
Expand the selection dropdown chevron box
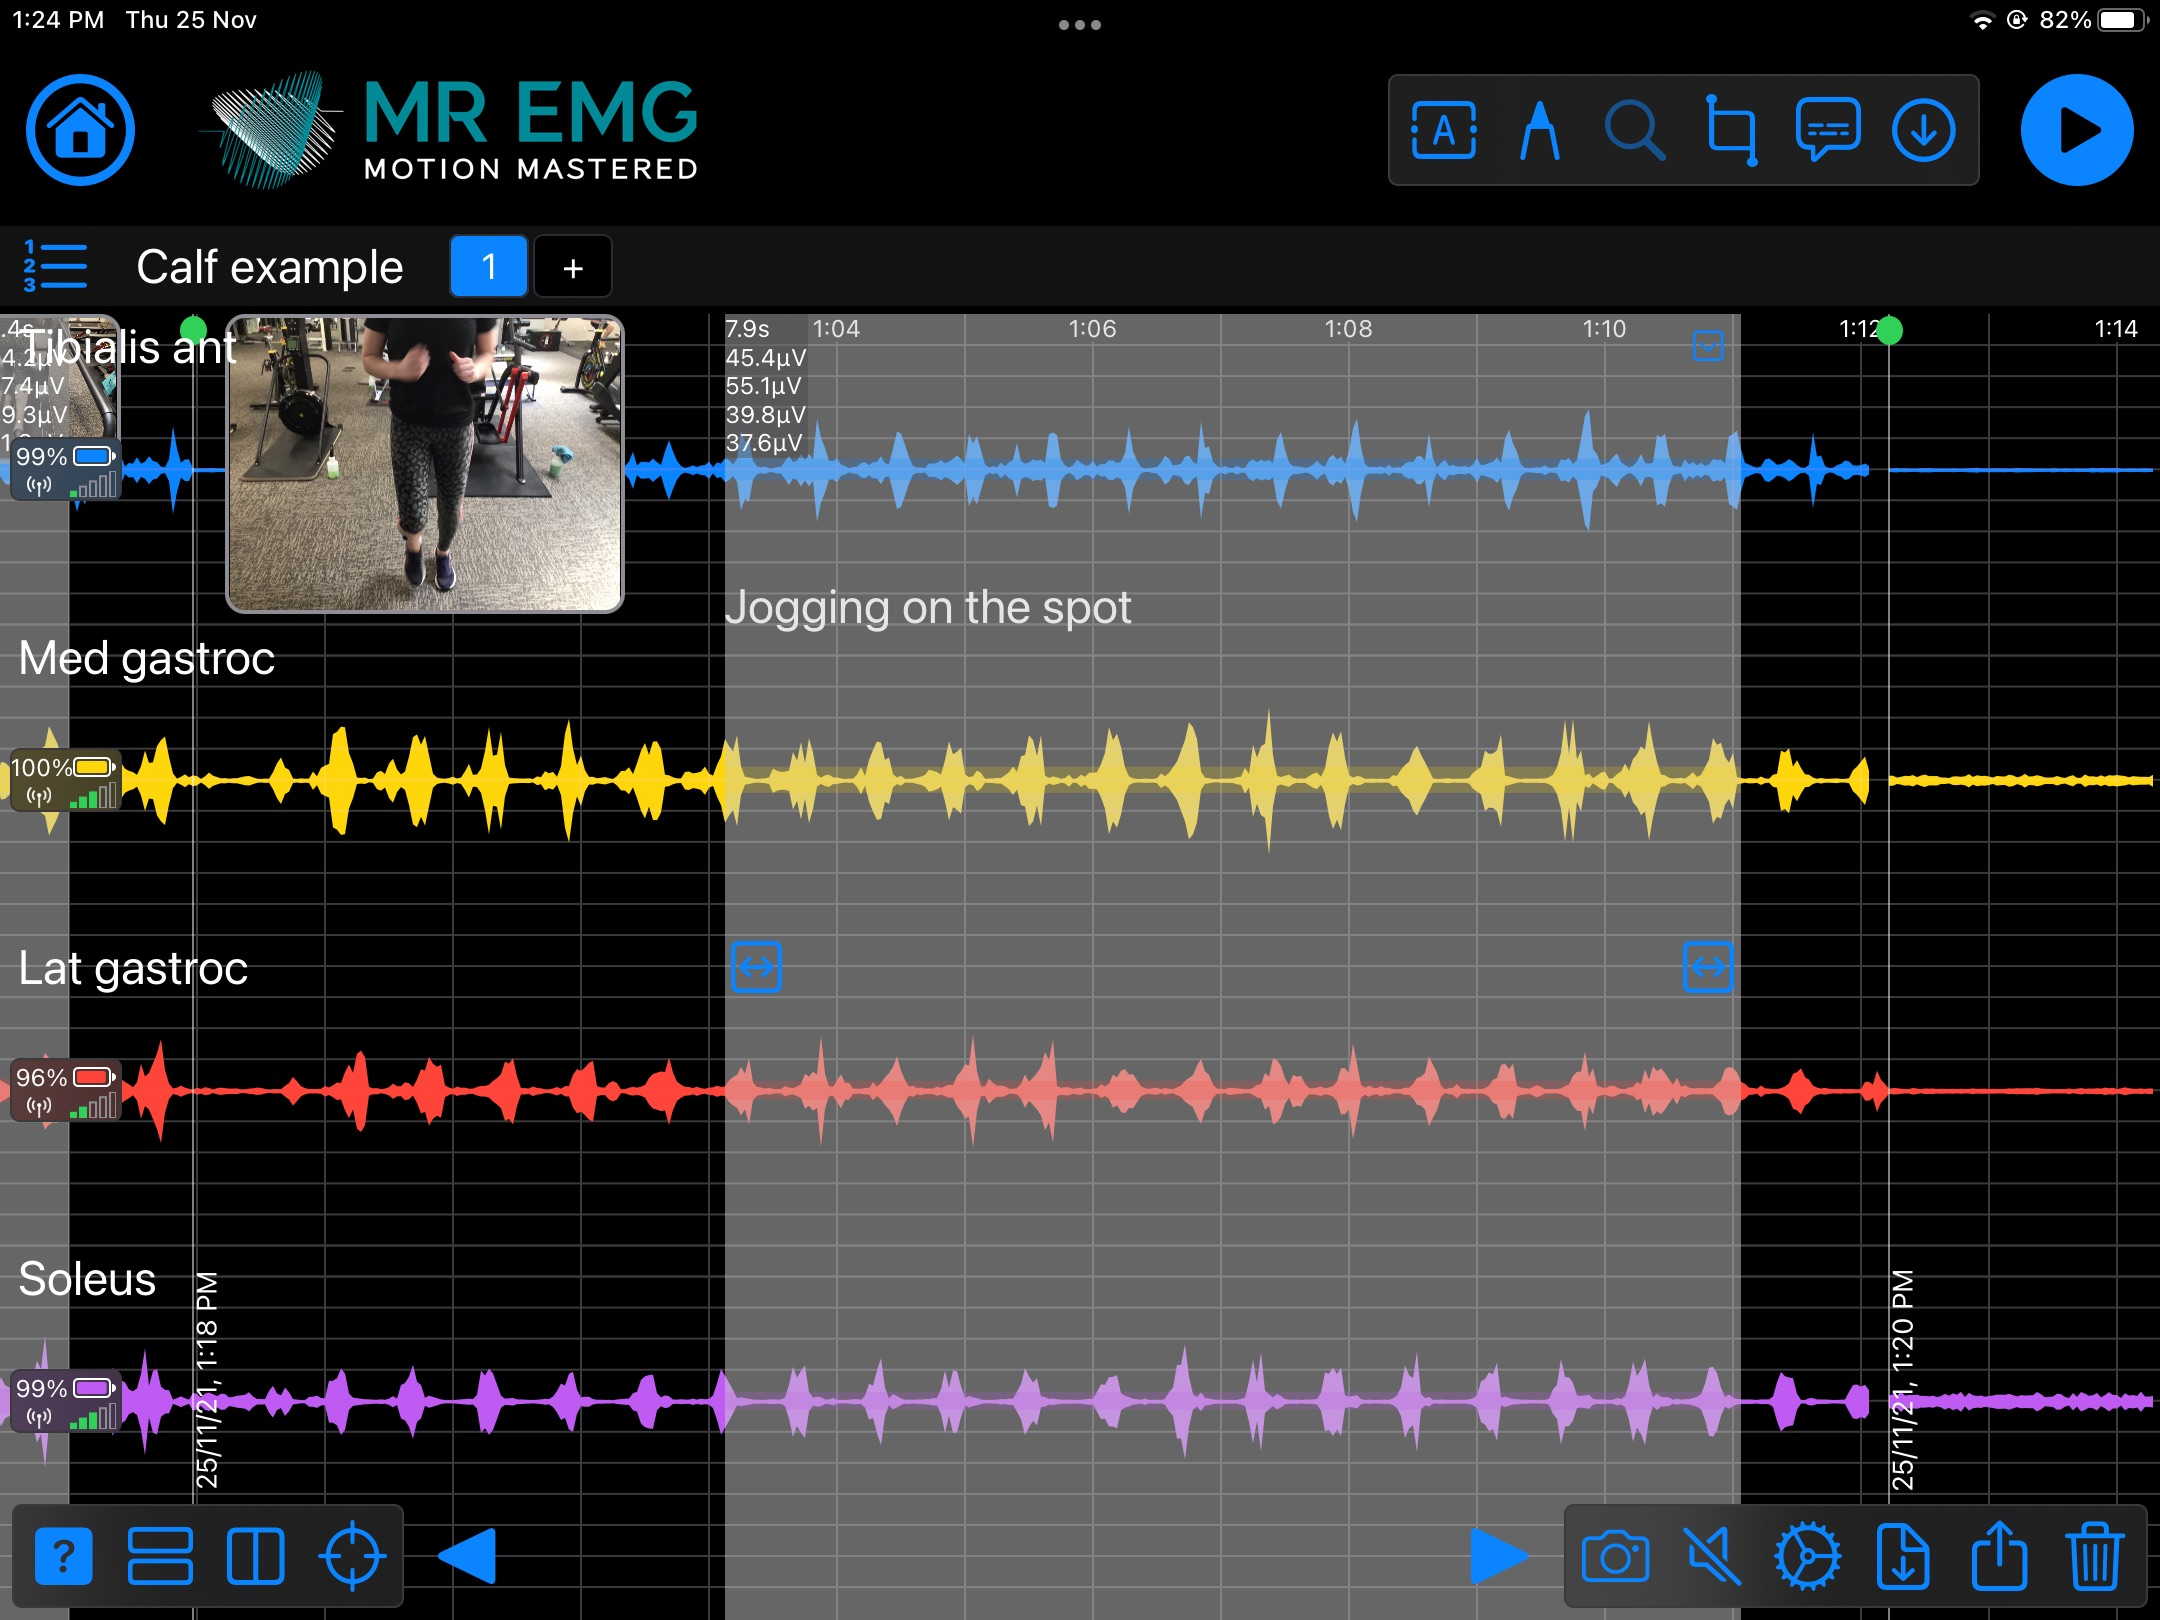[x=1707, y=346]
